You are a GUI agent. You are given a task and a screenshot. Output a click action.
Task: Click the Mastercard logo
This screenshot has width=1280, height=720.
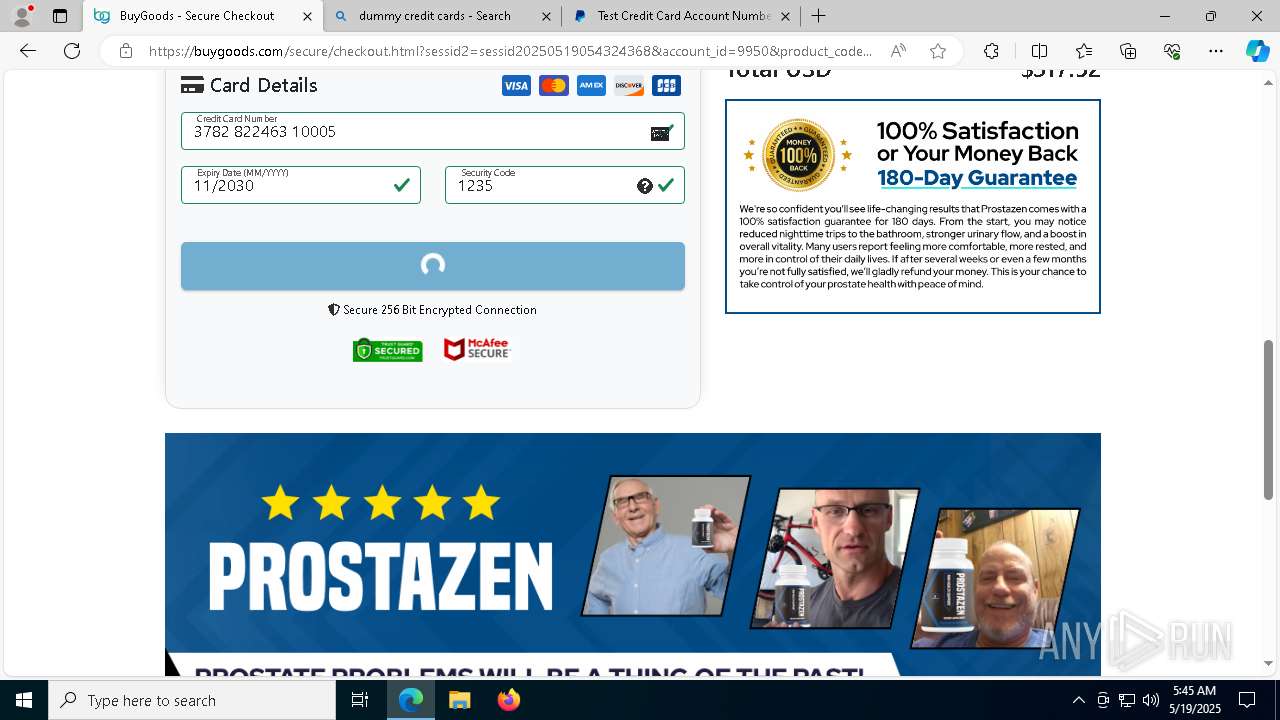554,86
